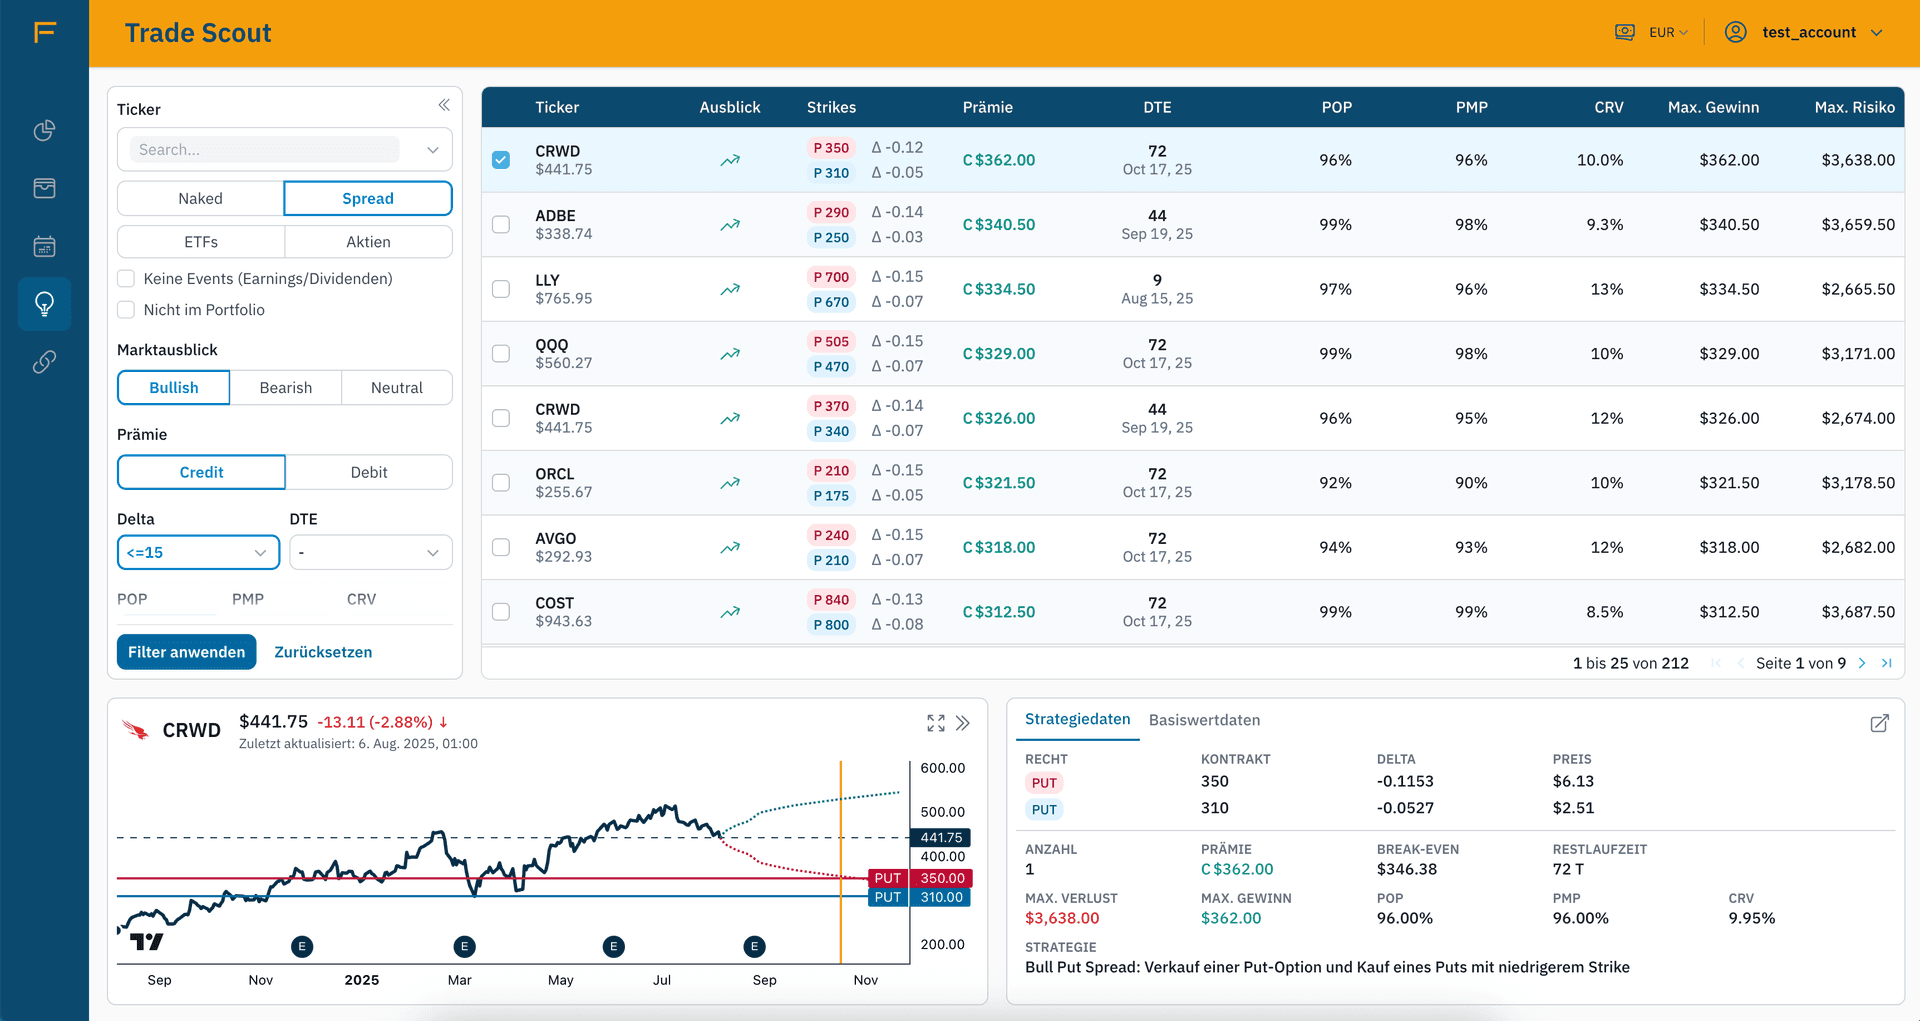Image resolution: width=1920 pixels, height=1021 pixels.
Task: Click the PUT 350.00 strike label on chart
Action: point(920,878)
